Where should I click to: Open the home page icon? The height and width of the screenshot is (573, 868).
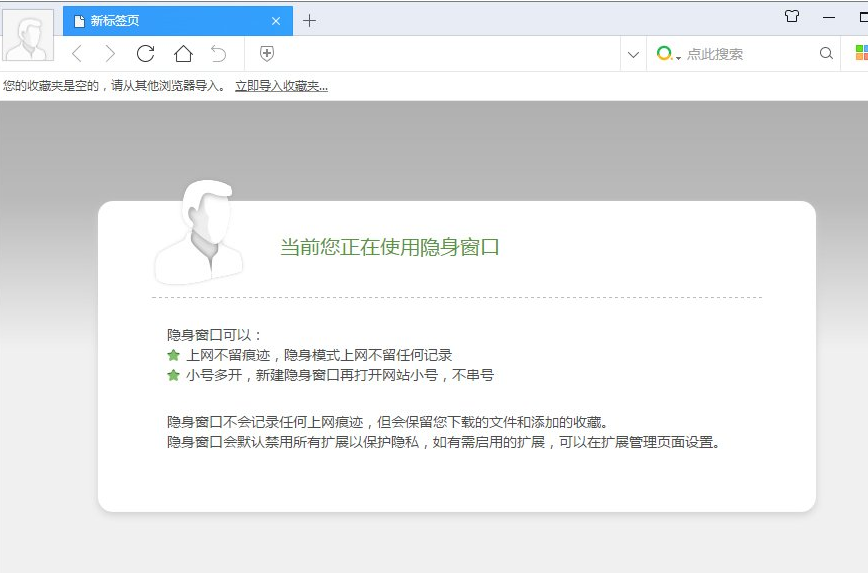click(183, 54)
